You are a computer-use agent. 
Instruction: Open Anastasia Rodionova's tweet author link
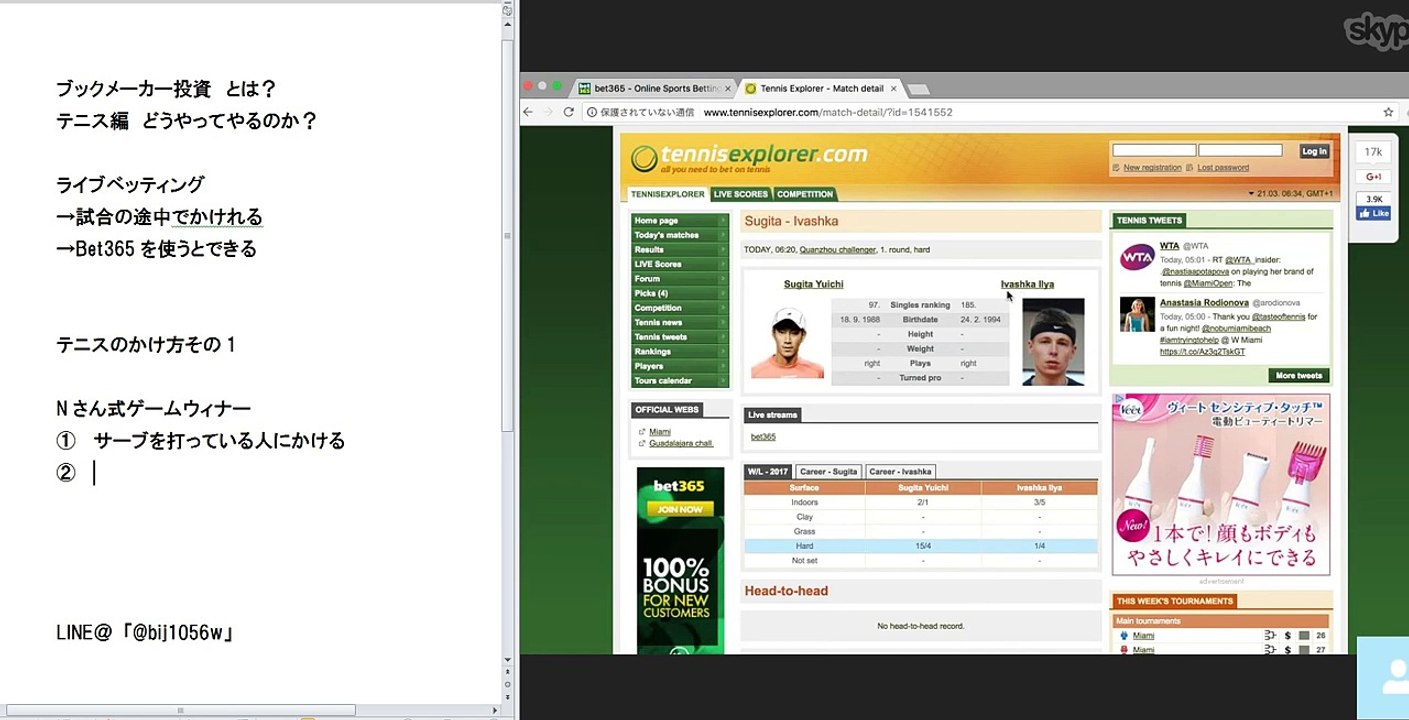[1205, 302]
